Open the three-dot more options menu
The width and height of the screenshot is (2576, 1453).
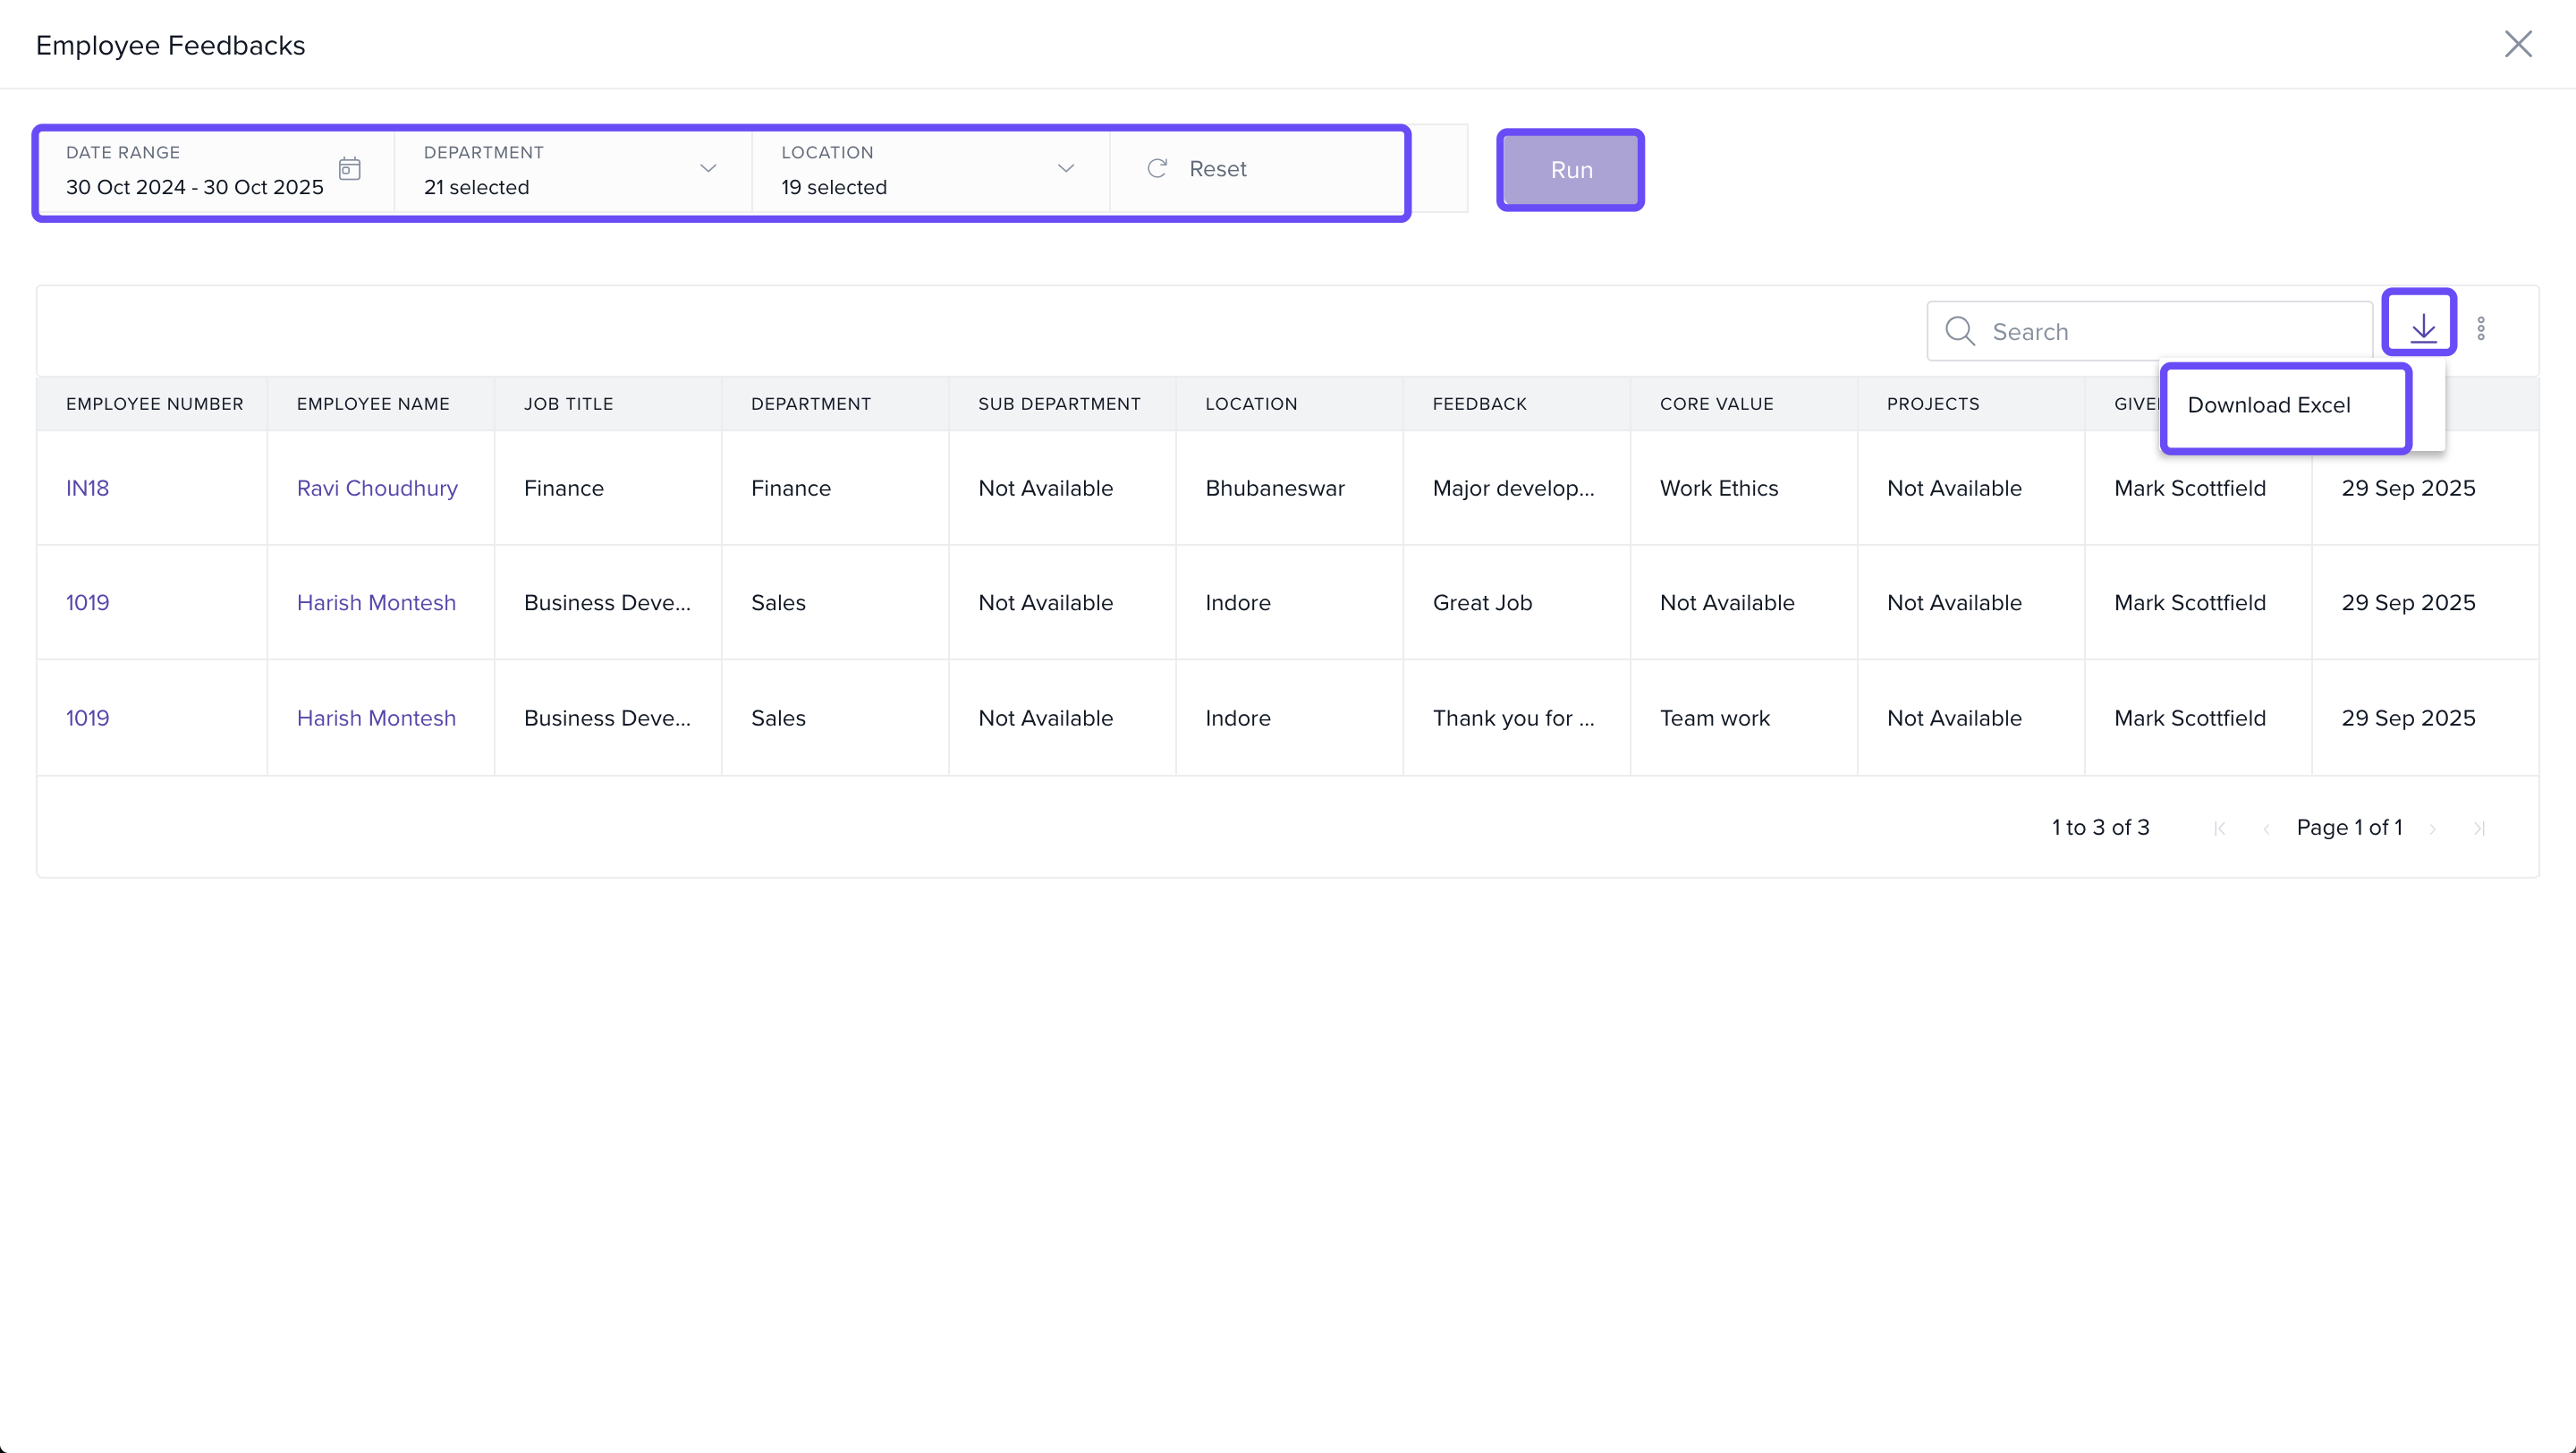click(x=2481, y=329)
